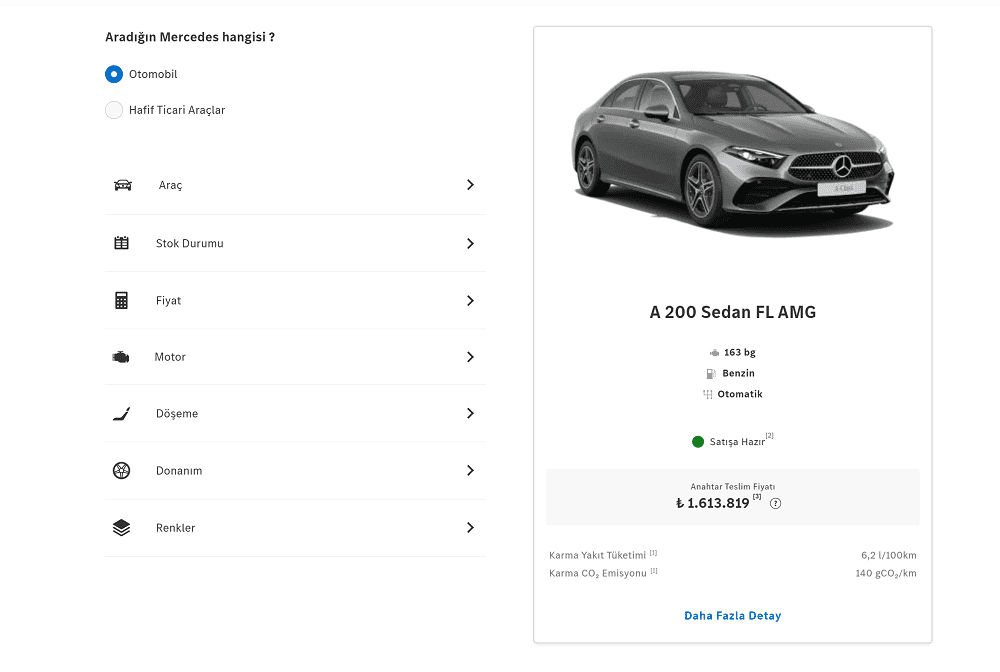This screenshot has width=1000, height=672.
Task: Click the wheel rim icon for Donanım
Action: tap(122, 471)
